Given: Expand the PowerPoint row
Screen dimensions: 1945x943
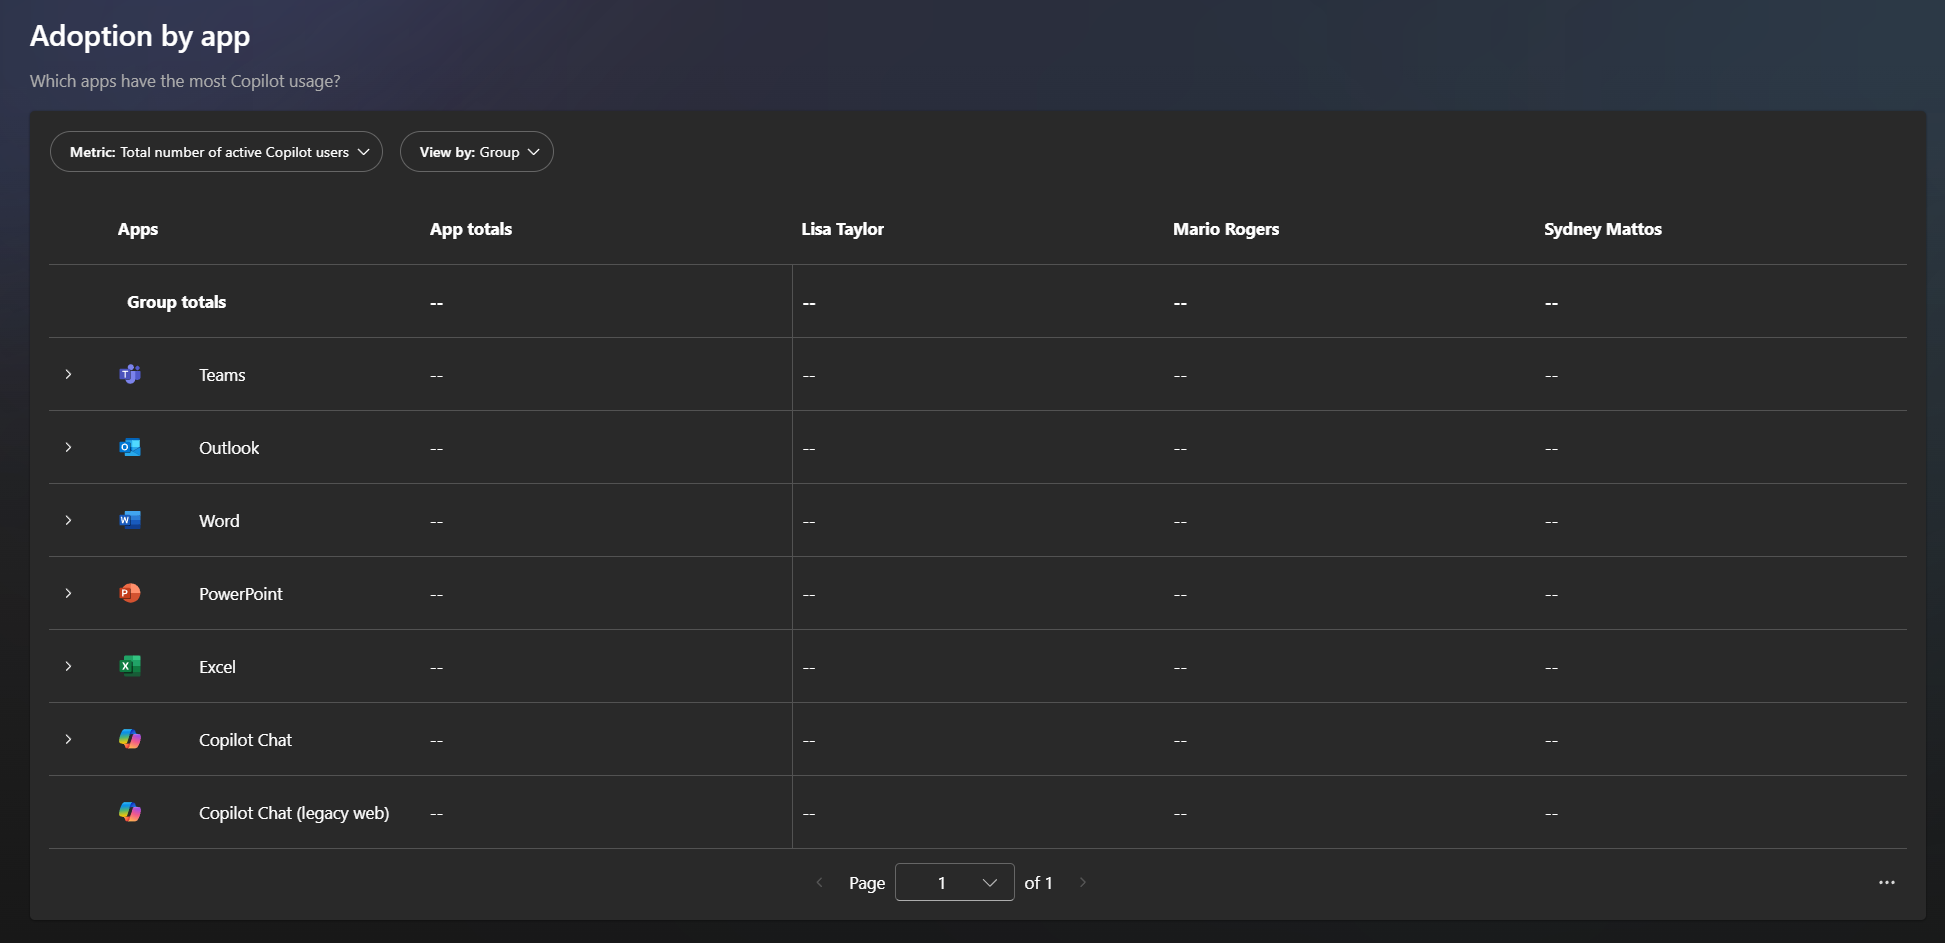Looking at the screenshot, I should click(68, 593).
